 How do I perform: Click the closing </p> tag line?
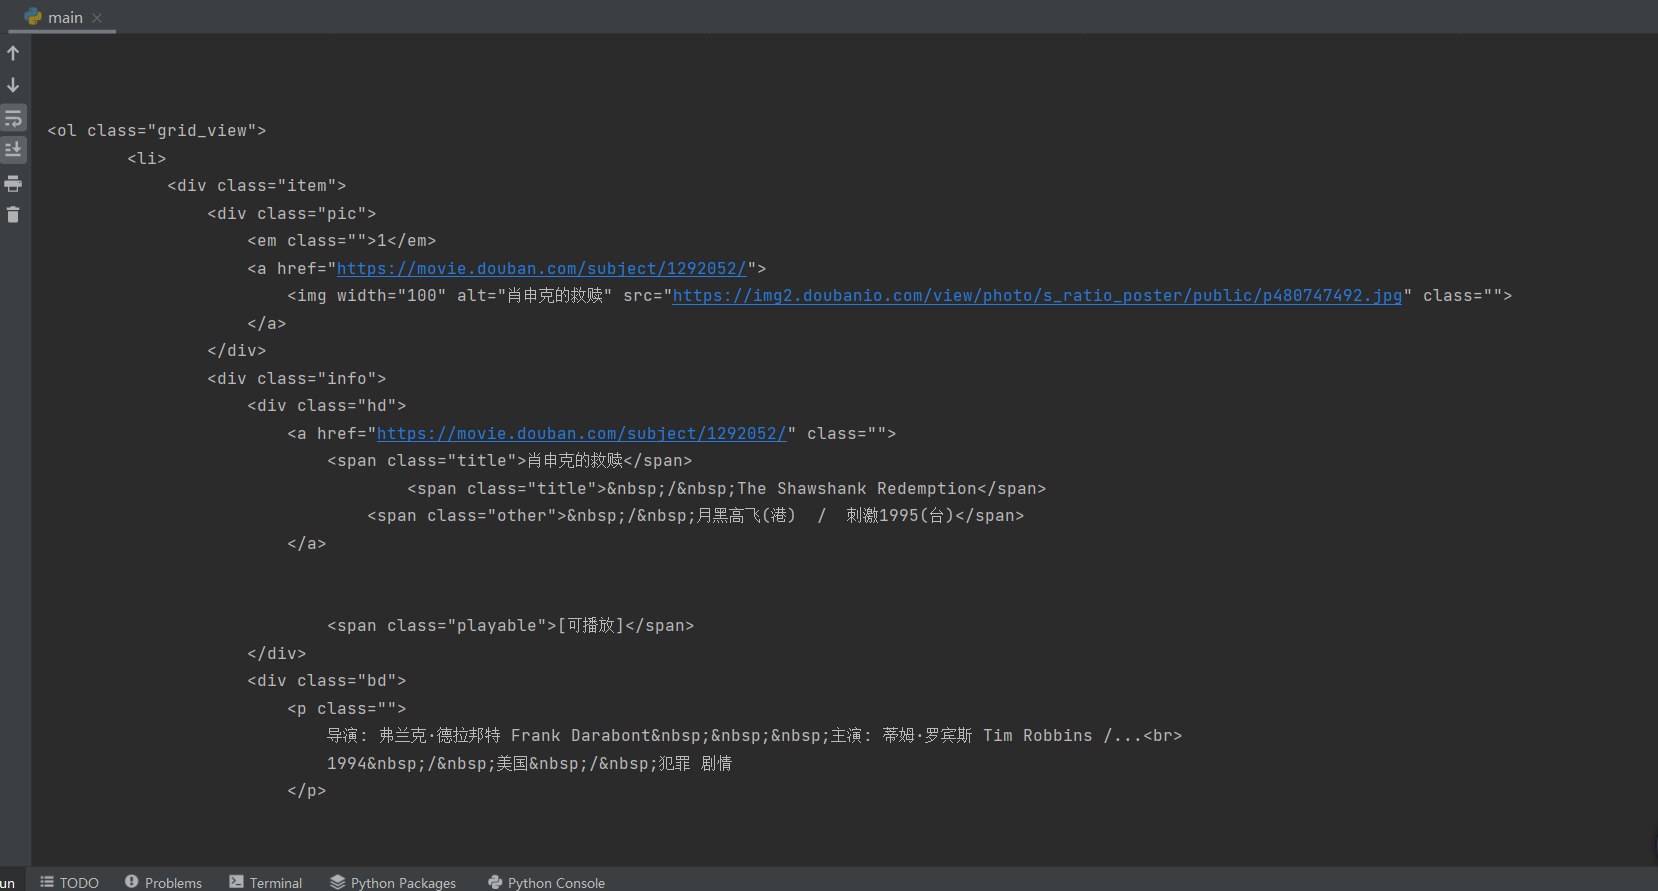click(x=307, y=791)
